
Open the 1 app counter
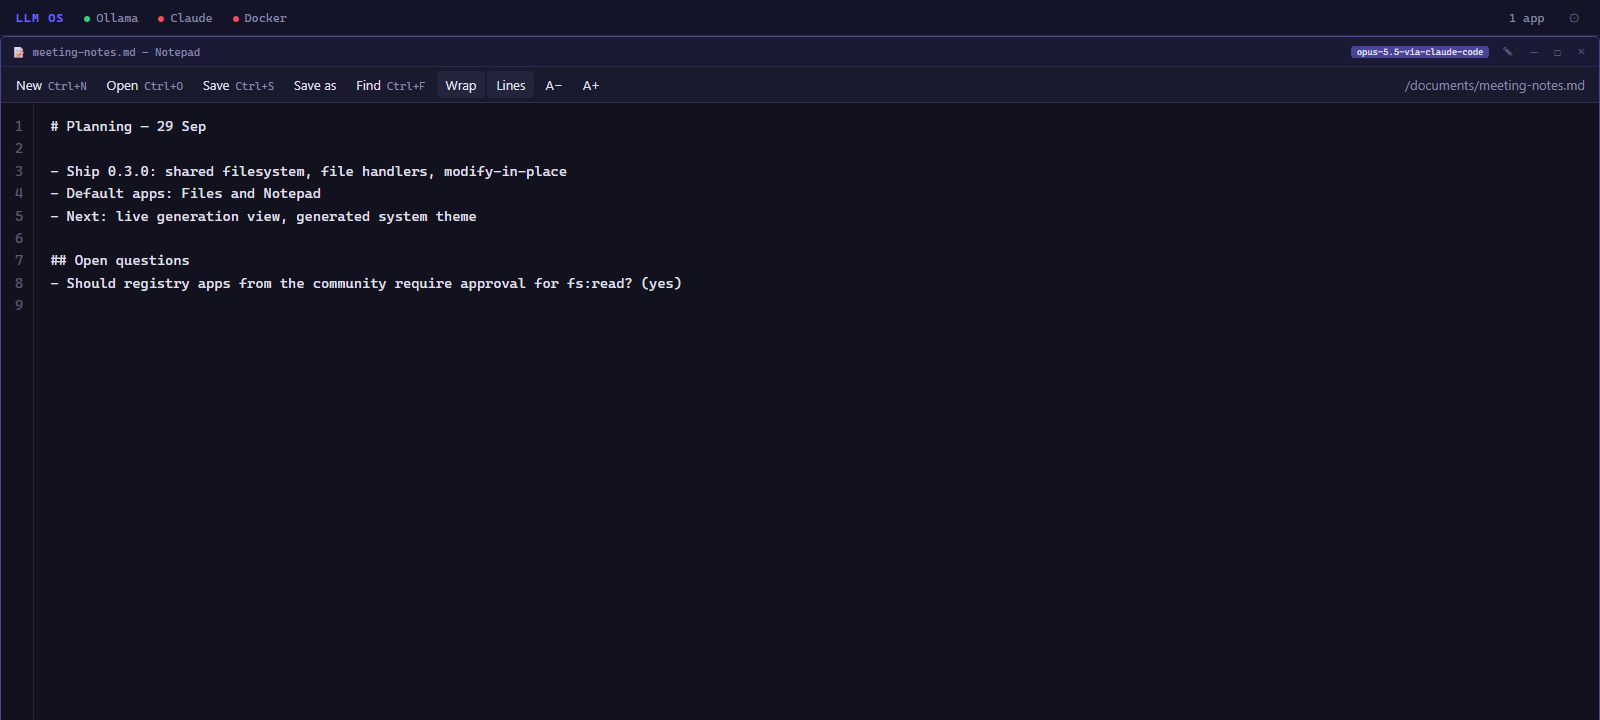coord(1526,18)
